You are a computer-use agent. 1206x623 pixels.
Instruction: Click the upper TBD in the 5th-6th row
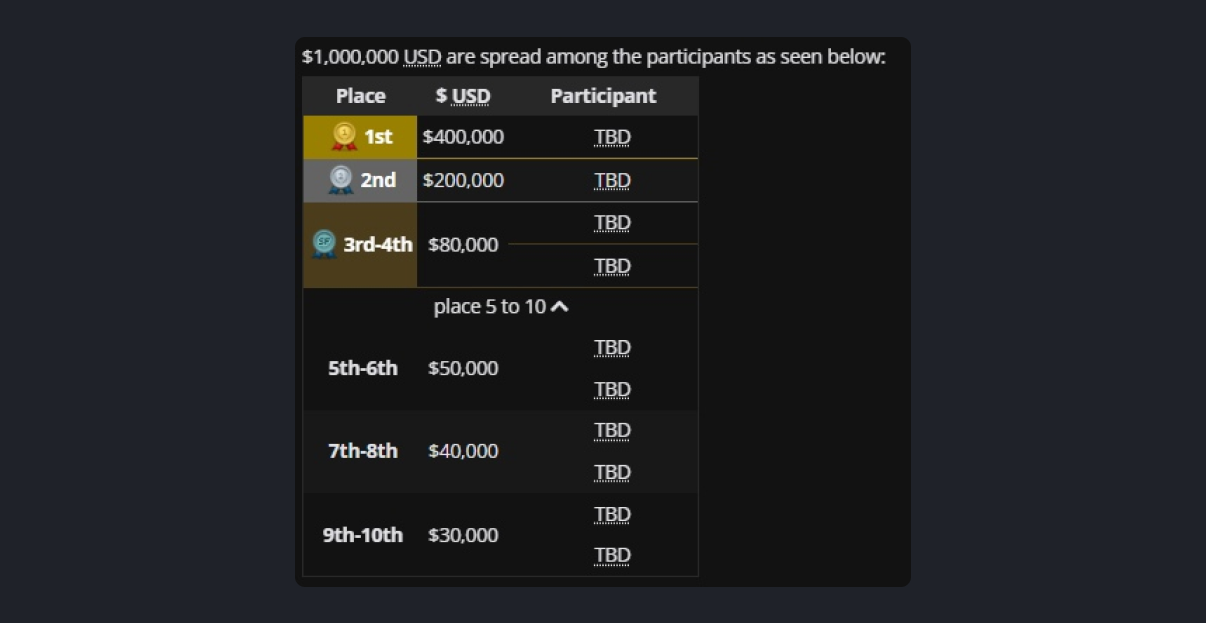click(x=612, y=348)
